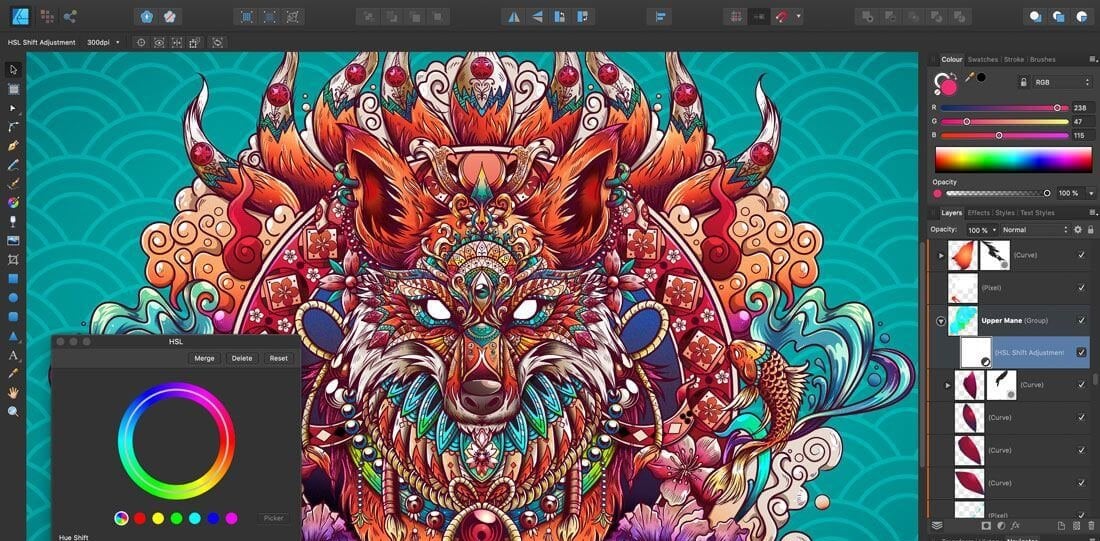Select the Triangle shape tool
Image resolution: width=1100 pixels, height=541 pixels.
[13, 335]
